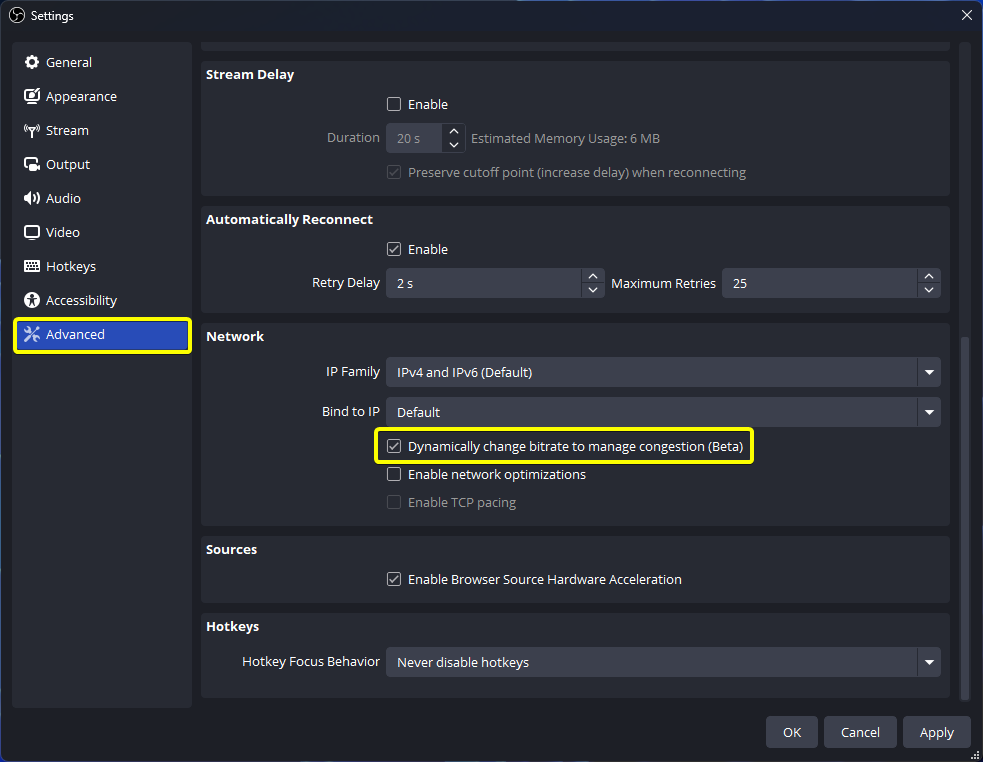Switch to Appearance settings
Image resolution: width=983 pixels, height=762 pixels.
(x=102, y=96)
